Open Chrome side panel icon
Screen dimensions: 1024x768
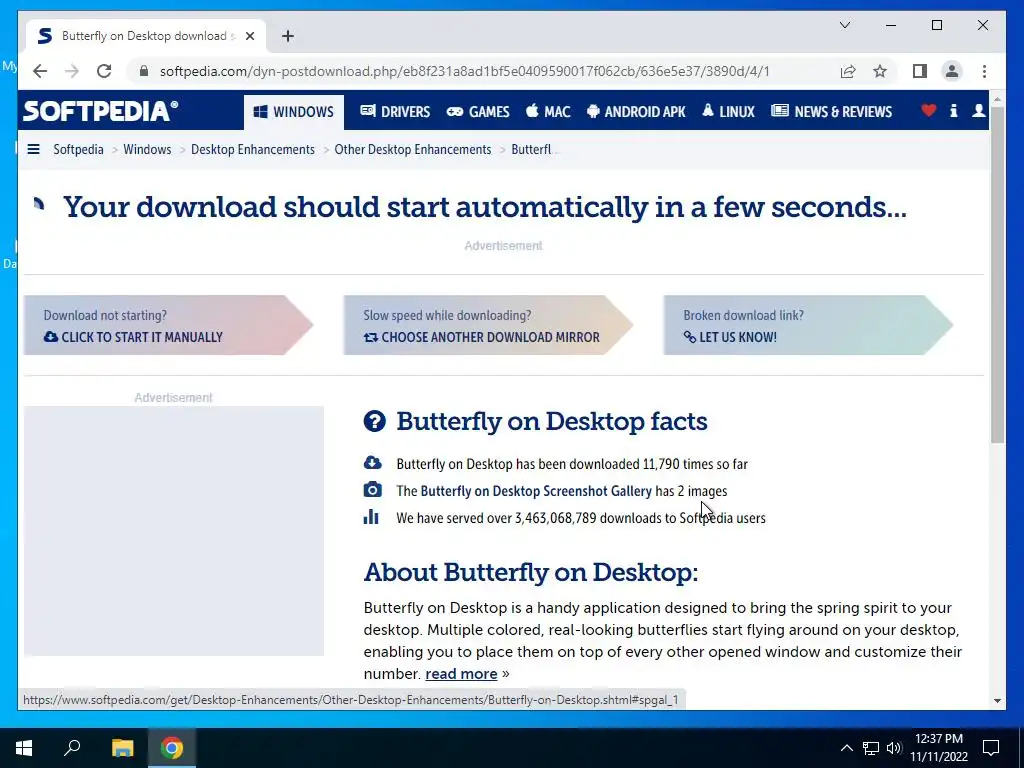[920, 71]
